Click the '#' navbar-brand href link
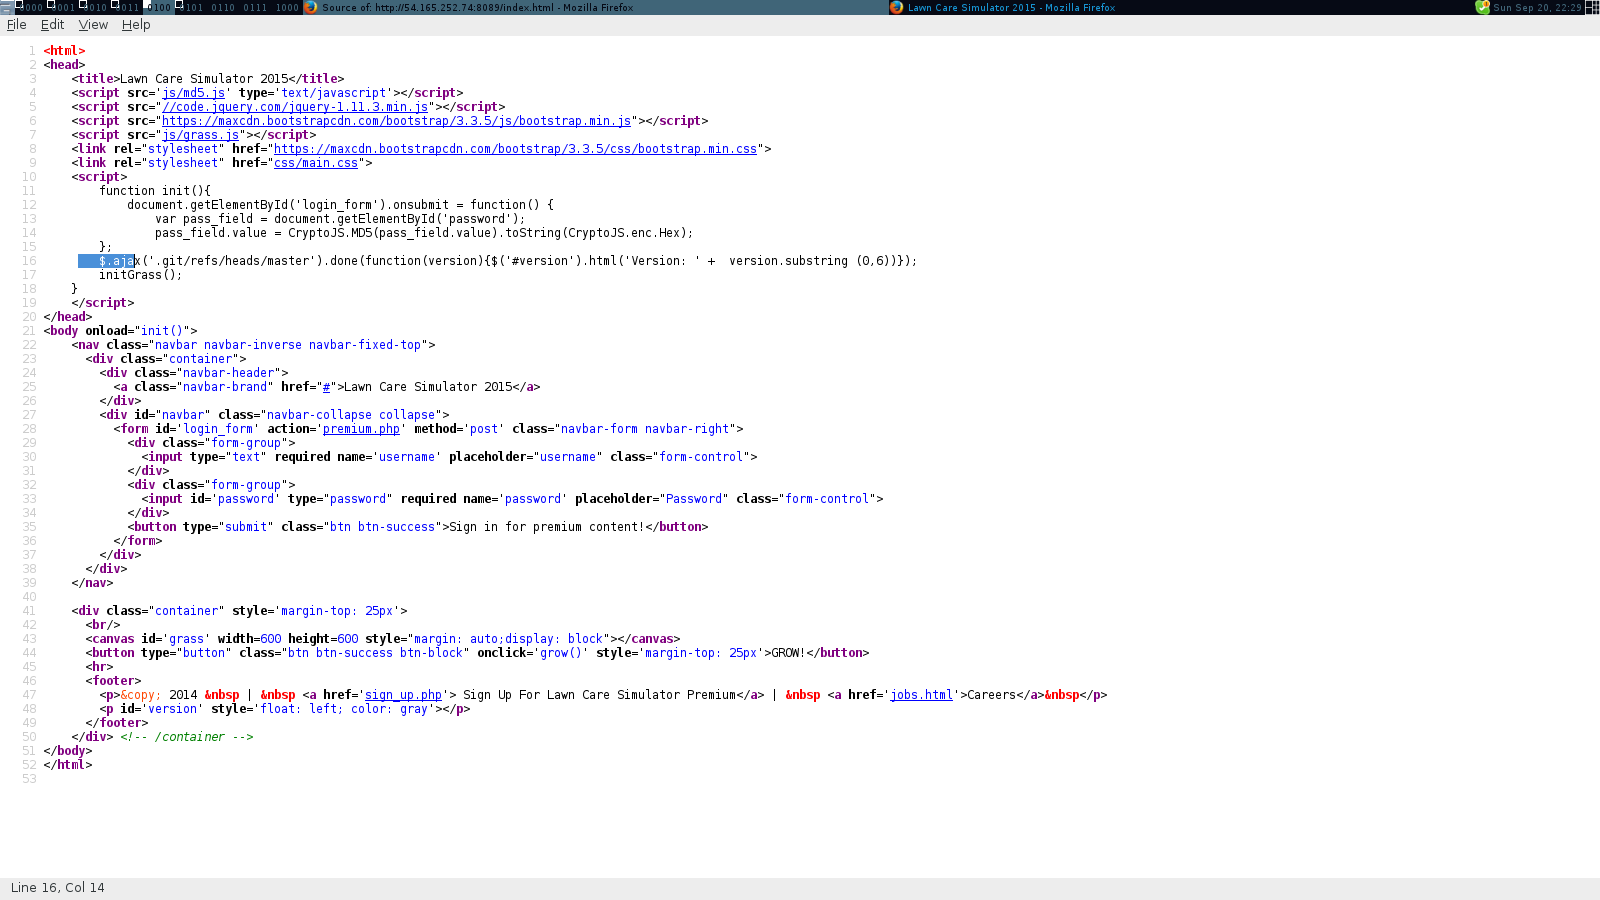Viewport: 1600px width, 900px height. 326,387
